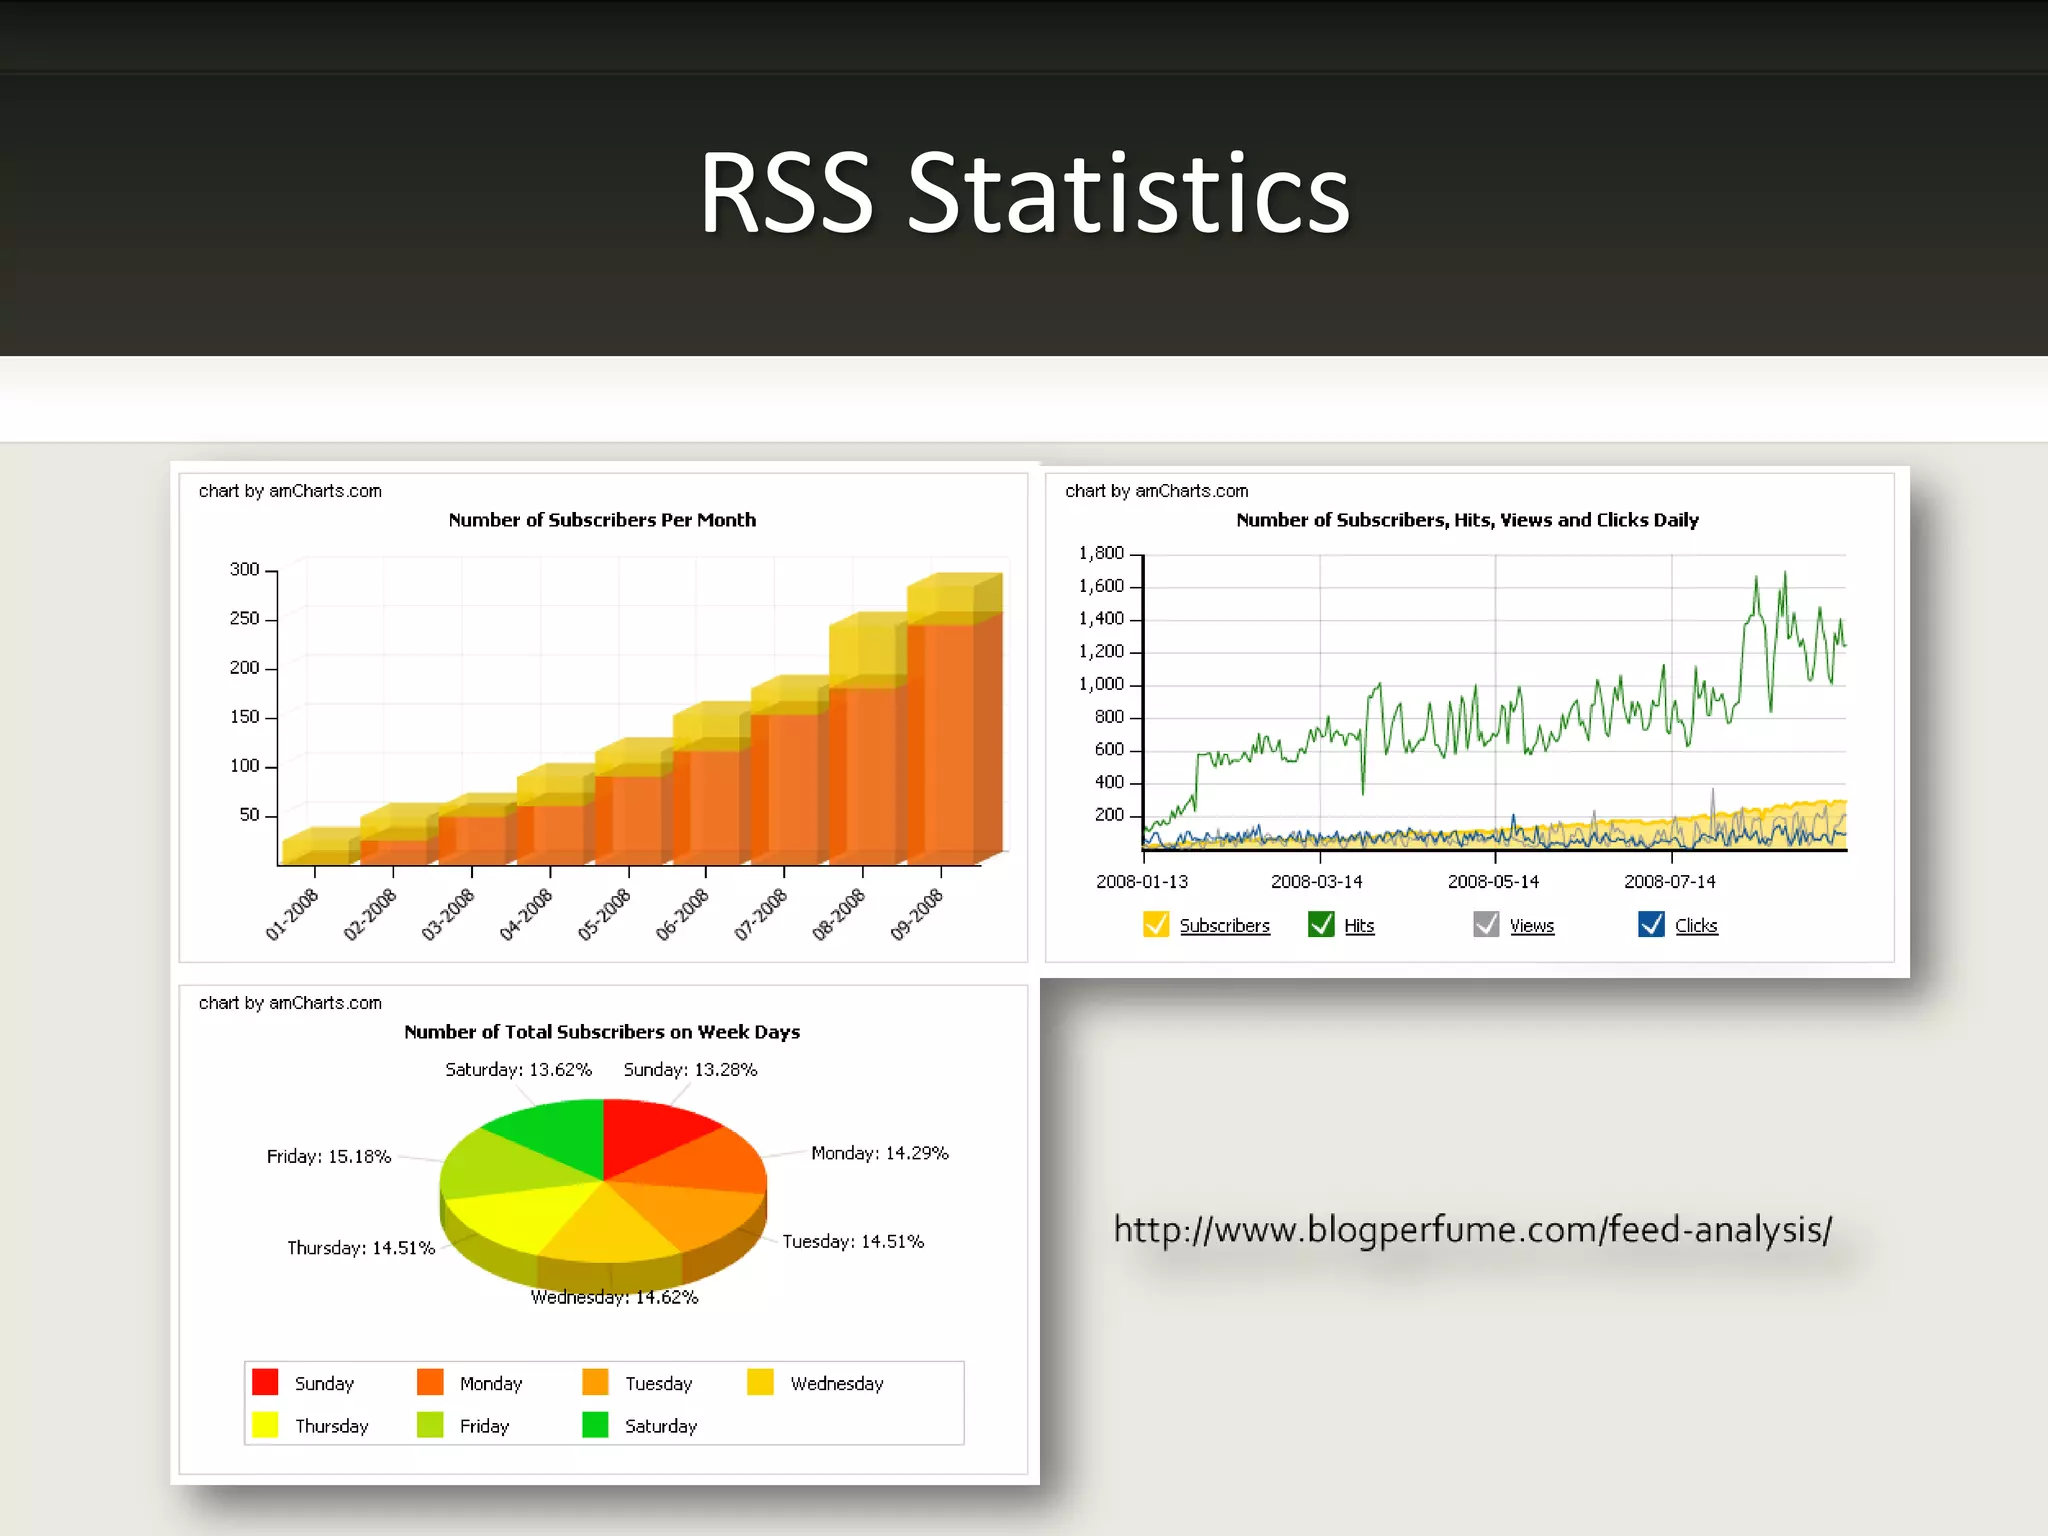This screenshot has height=1536, width=2048.
Task: Click the Subscribers legend link
Action: [1224, 926]
